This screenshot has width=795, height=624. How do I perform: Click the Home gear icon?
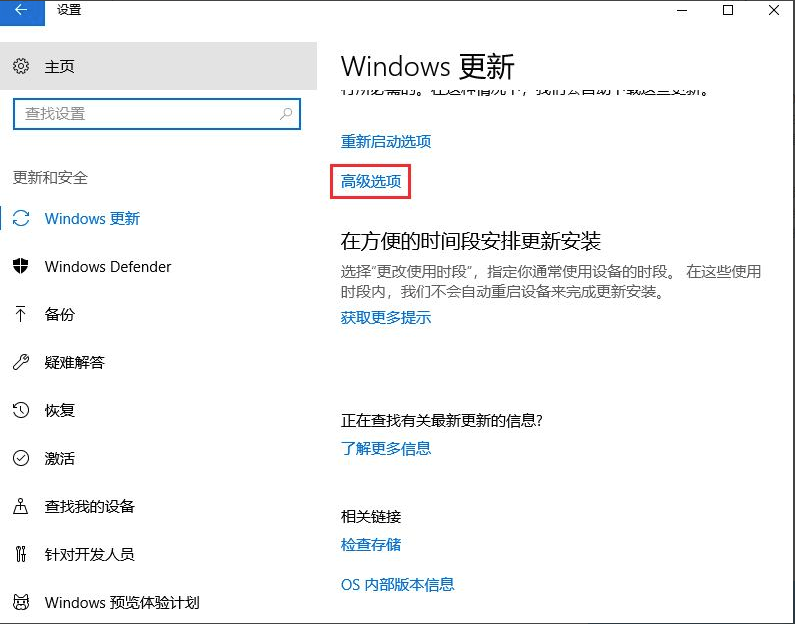point(21,67)
